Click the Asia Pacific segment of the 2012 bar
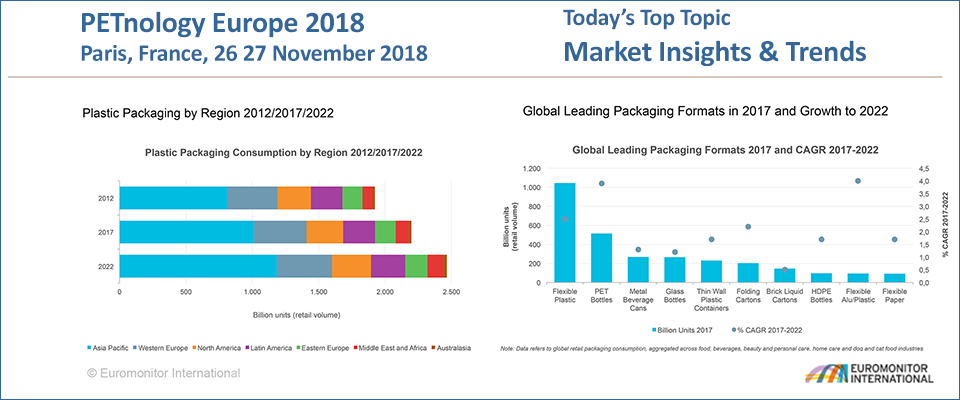Image resolution: width=960 pixels, height=400 pixels. 173,197
